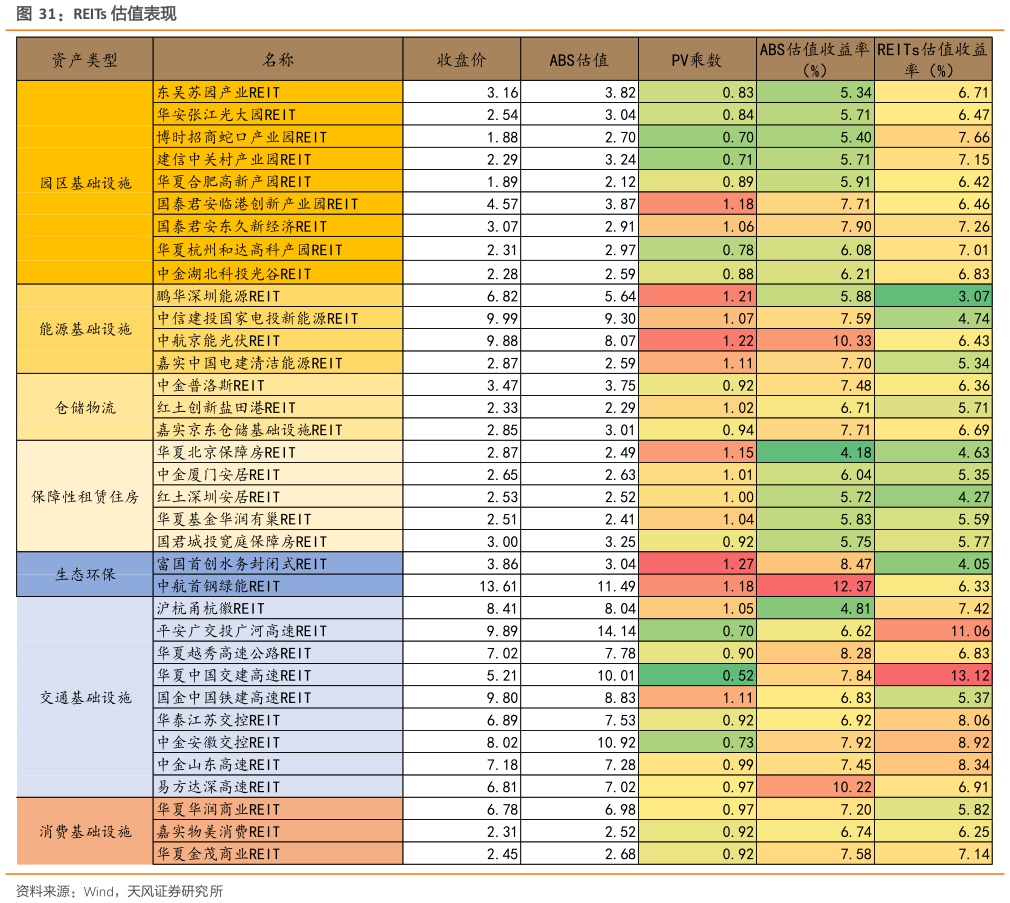Click the name "红土创新盐田港REIT"
Viewport: 1010px width, 903px height.
click(227, 408)
